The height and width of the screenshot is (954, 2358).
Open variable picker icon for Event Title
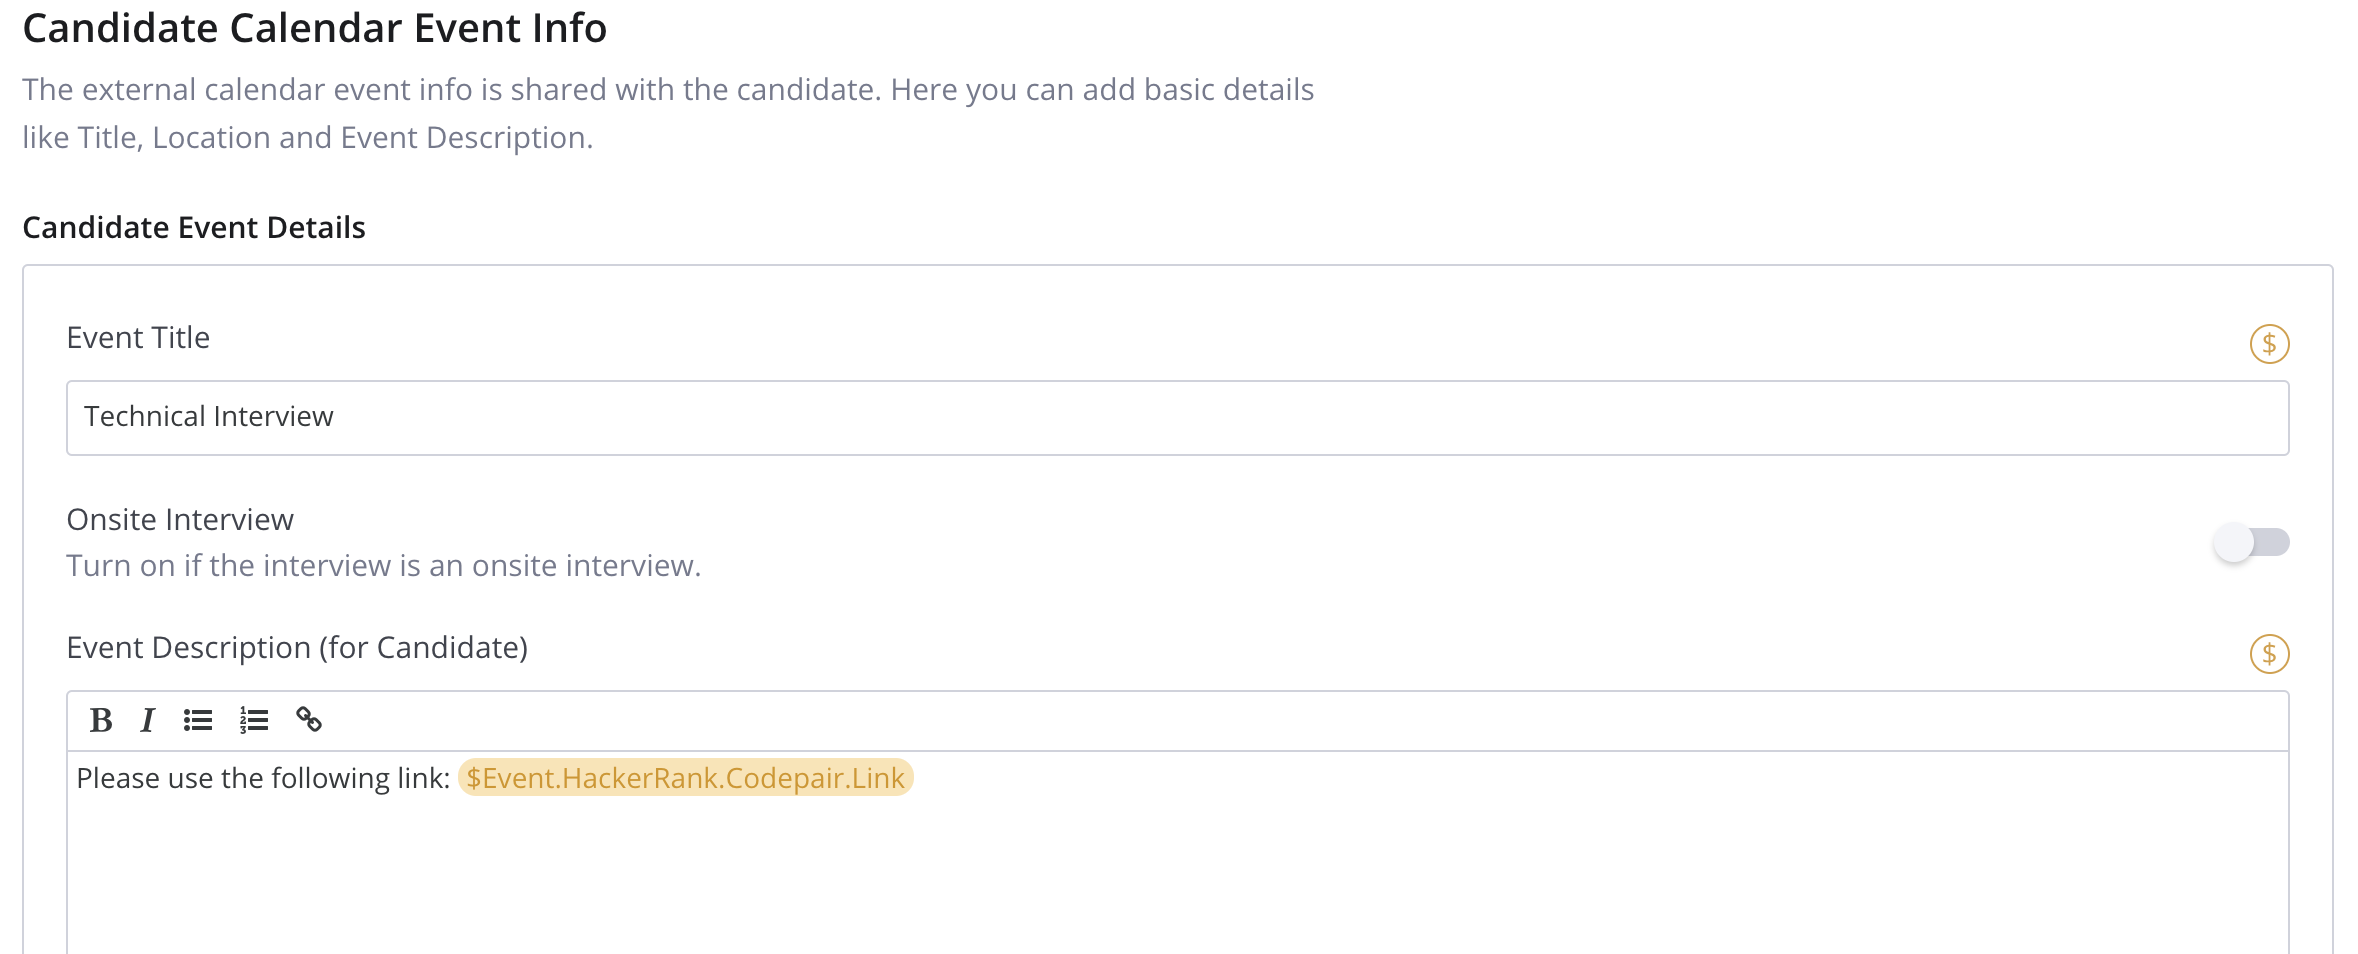2269,344
